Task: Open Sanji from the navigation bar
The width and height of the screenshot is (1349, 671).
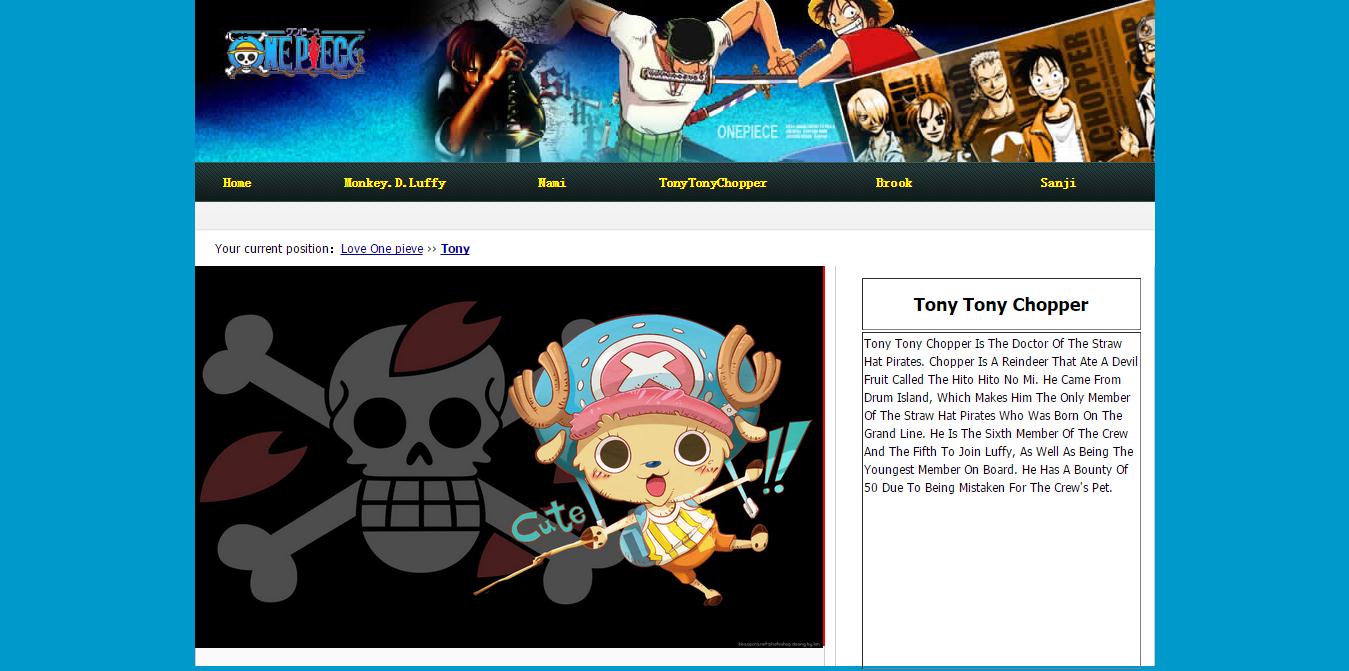Action: (x=1057, y=183)
